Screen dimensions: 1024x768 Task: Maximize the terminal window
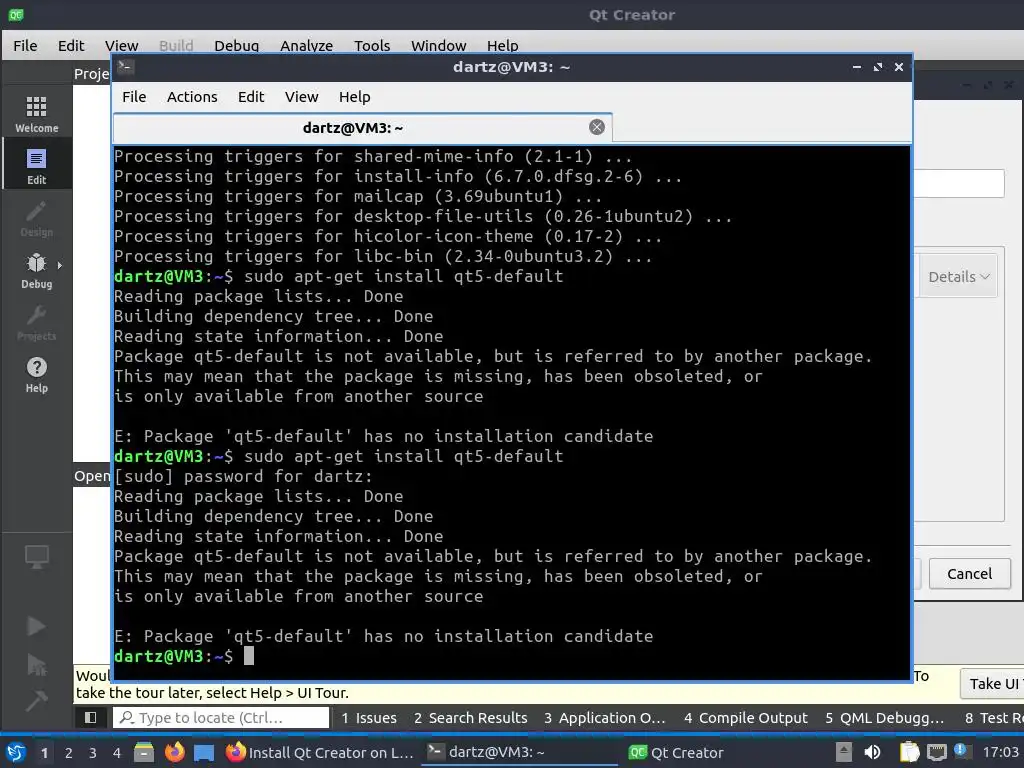[878, 67]
